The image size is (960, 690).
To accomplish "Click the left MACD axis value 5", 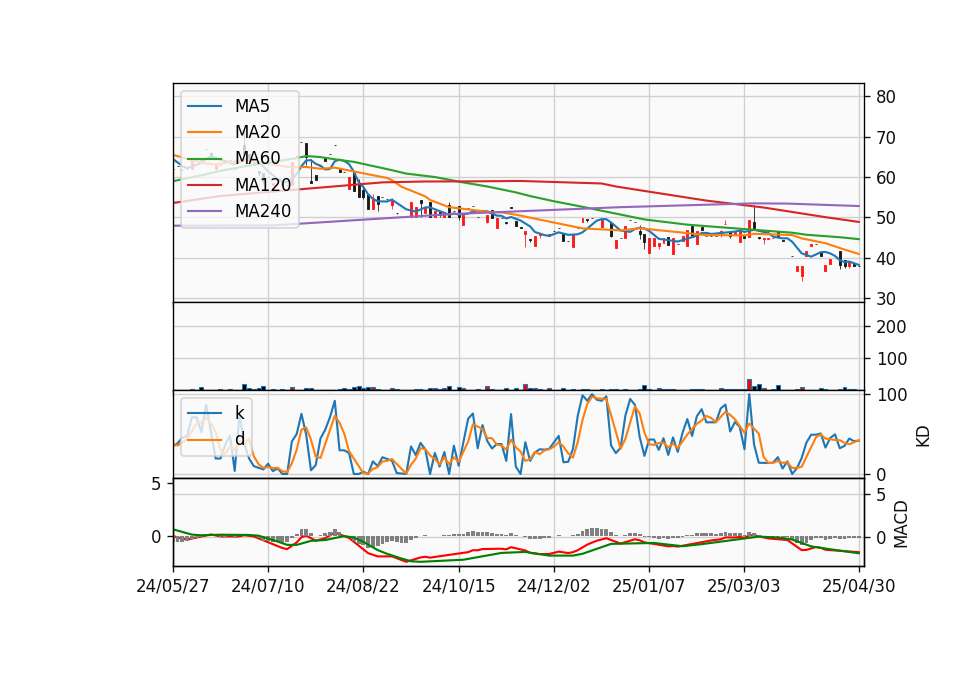I will click(x=156, y=484).
